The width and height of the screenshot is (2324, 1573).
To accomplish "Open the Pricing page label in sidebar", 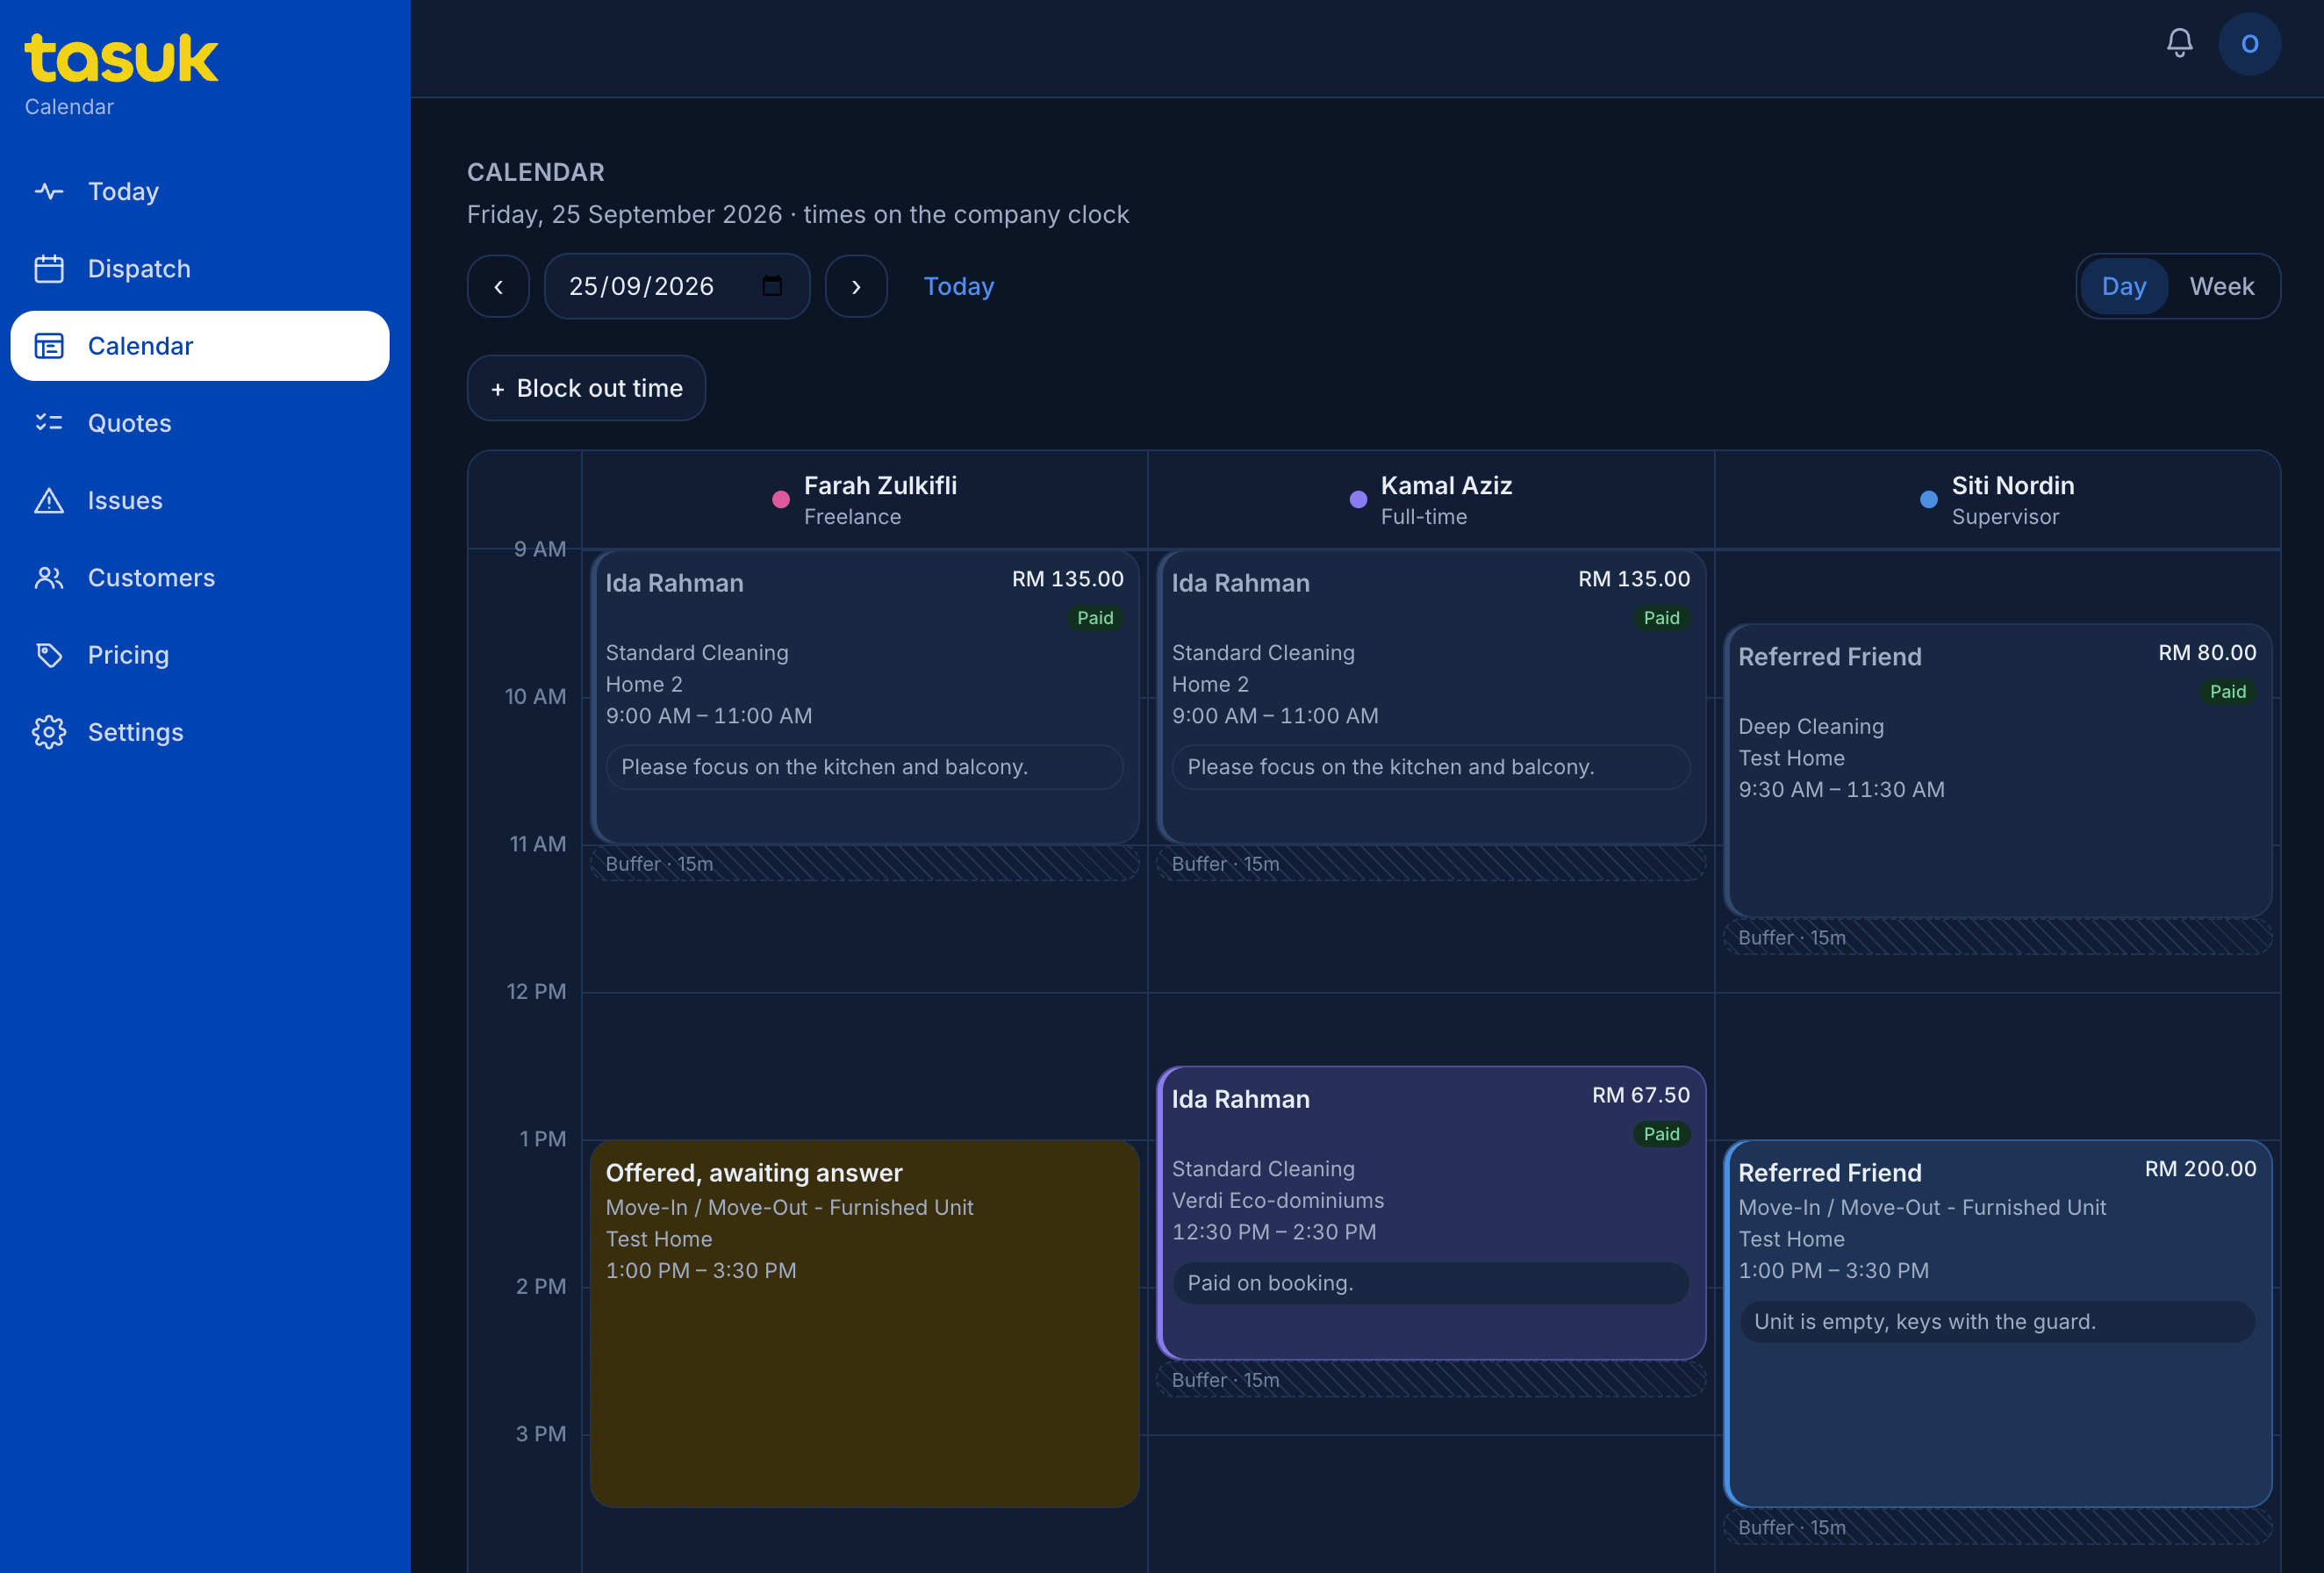I will pos(128,655).
